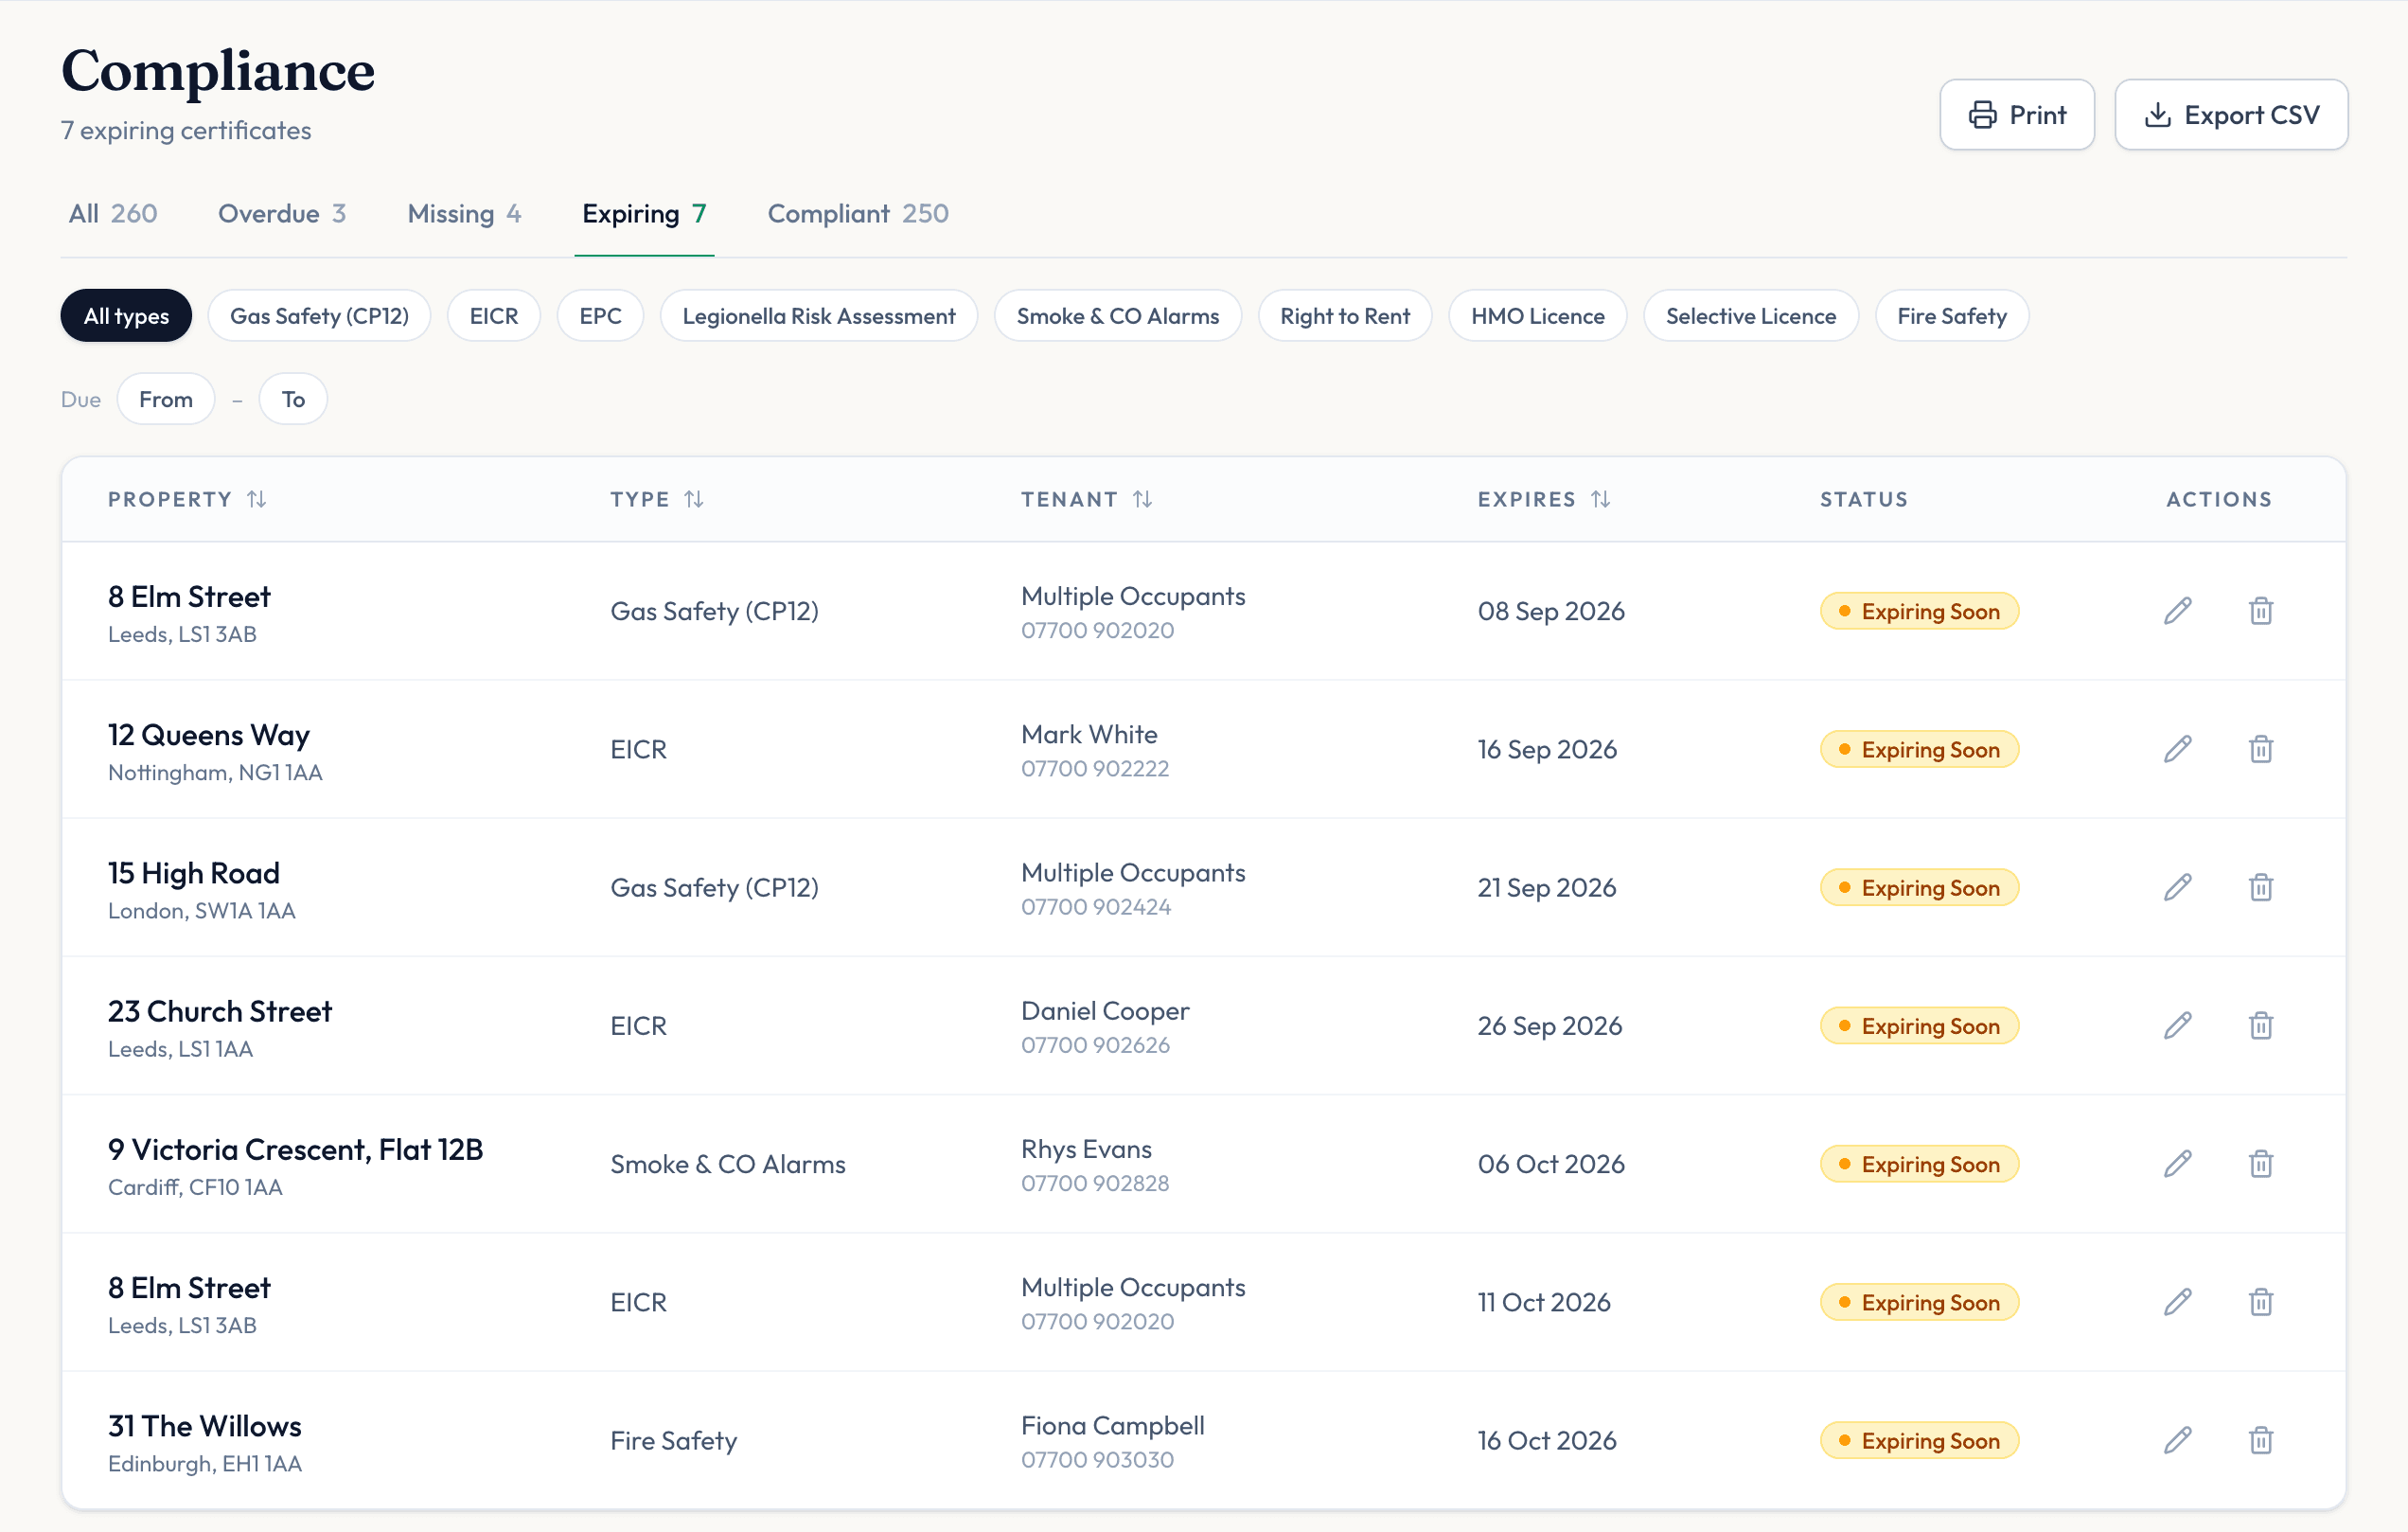Filter by EICR type chip
The width and height of the screenshot is (2408, 1532).
pos(494,316)
